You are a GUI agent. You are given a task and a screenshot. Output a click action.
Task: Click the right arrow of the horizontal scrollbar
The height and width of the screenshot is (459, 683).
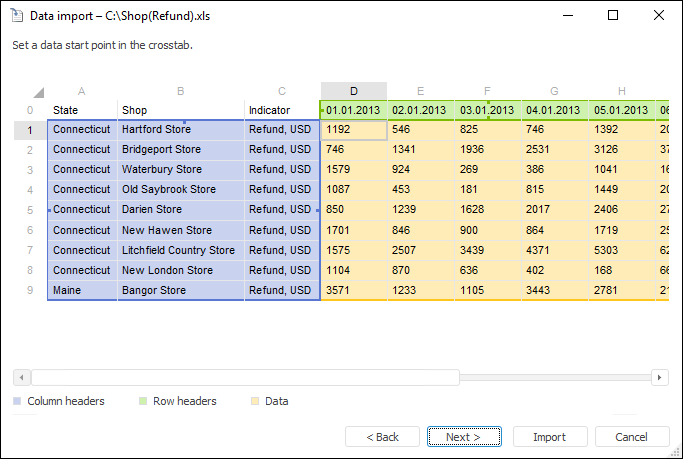pos(659,377)
